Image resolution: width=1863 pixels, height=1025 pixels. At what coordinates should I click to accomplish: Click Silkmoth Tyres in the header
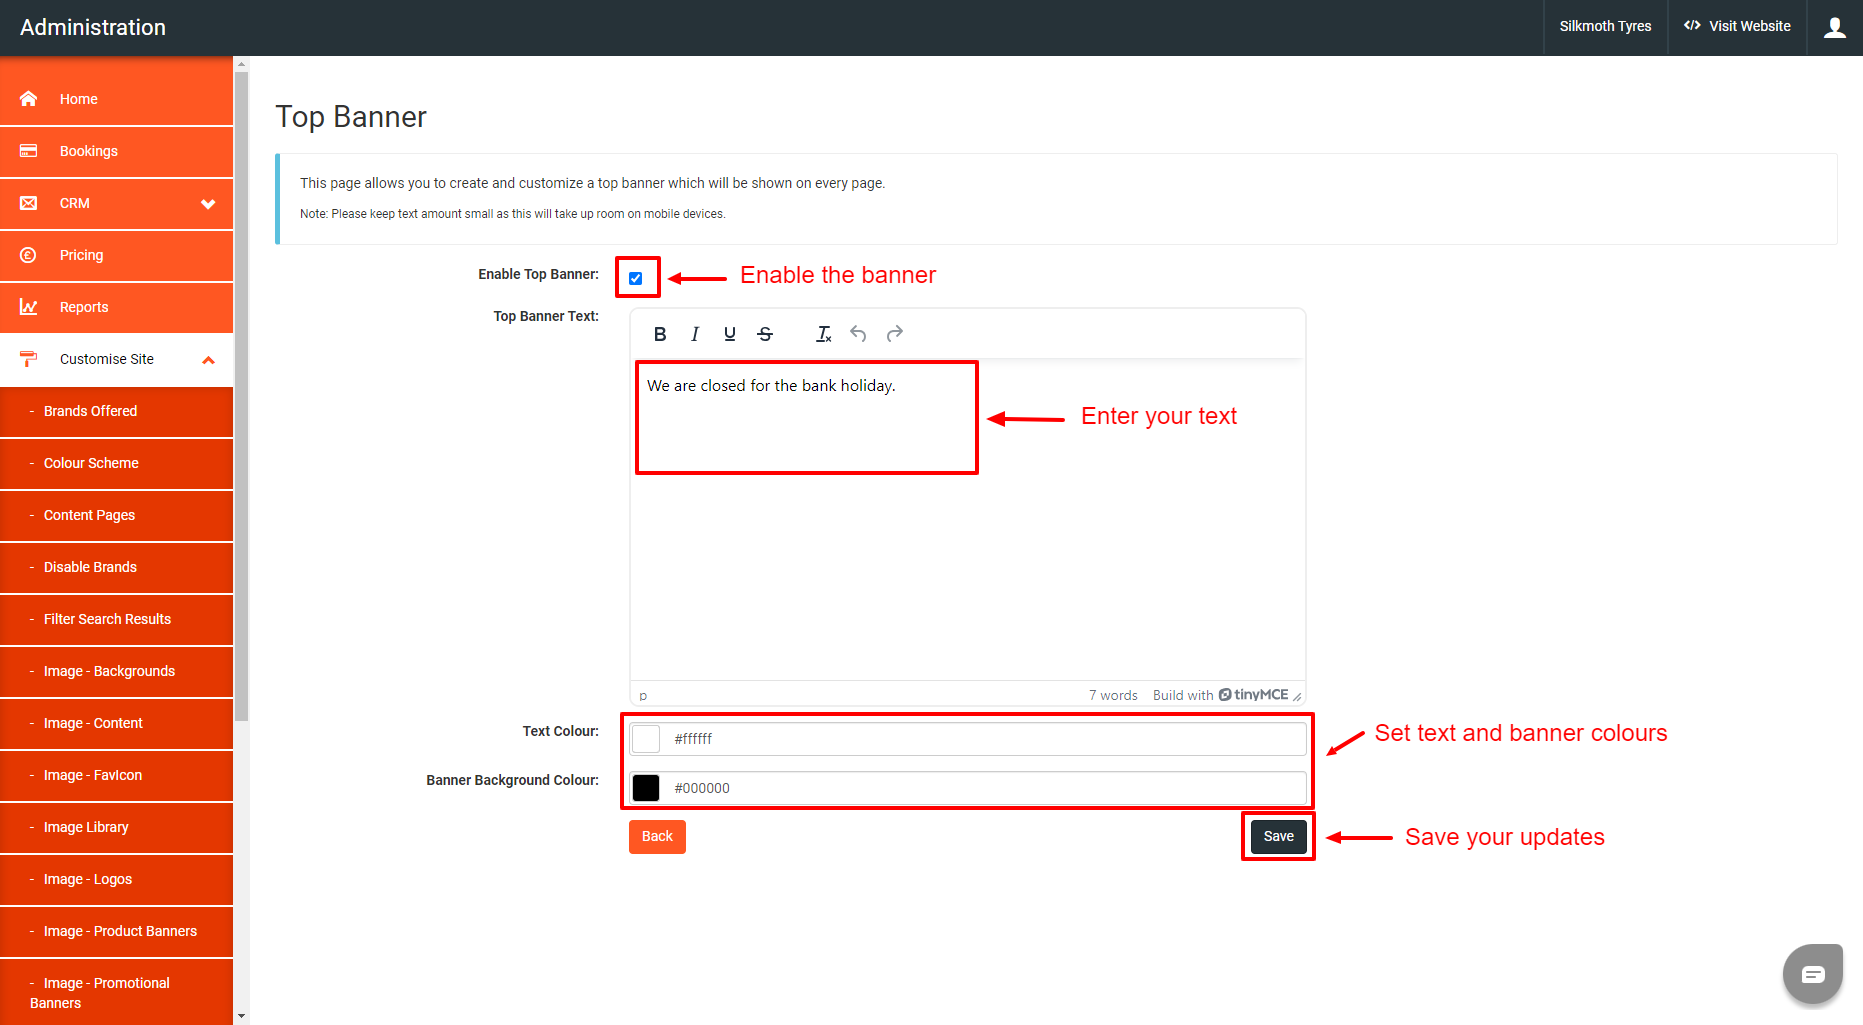[1605, 27]
